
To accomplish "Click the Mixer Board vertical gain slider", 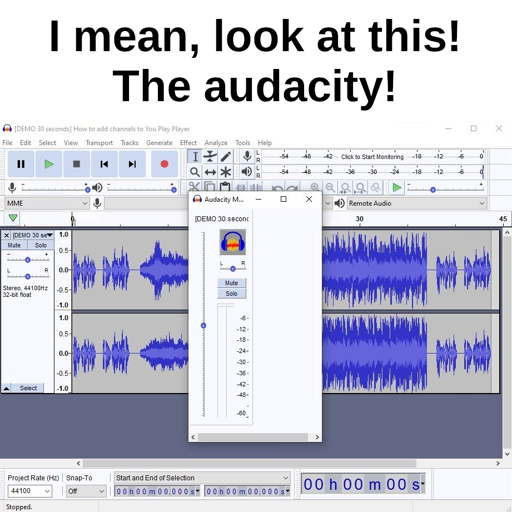I will point(203,325).
